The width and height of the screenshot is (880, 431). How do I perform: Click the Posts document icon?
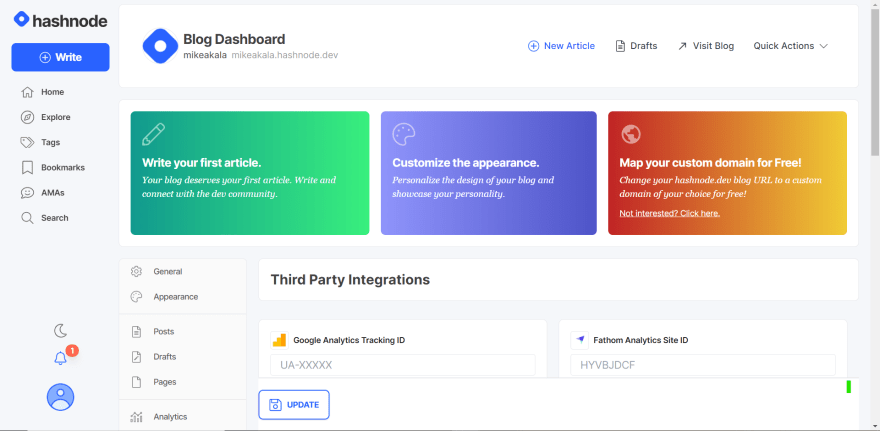(136, 332)
